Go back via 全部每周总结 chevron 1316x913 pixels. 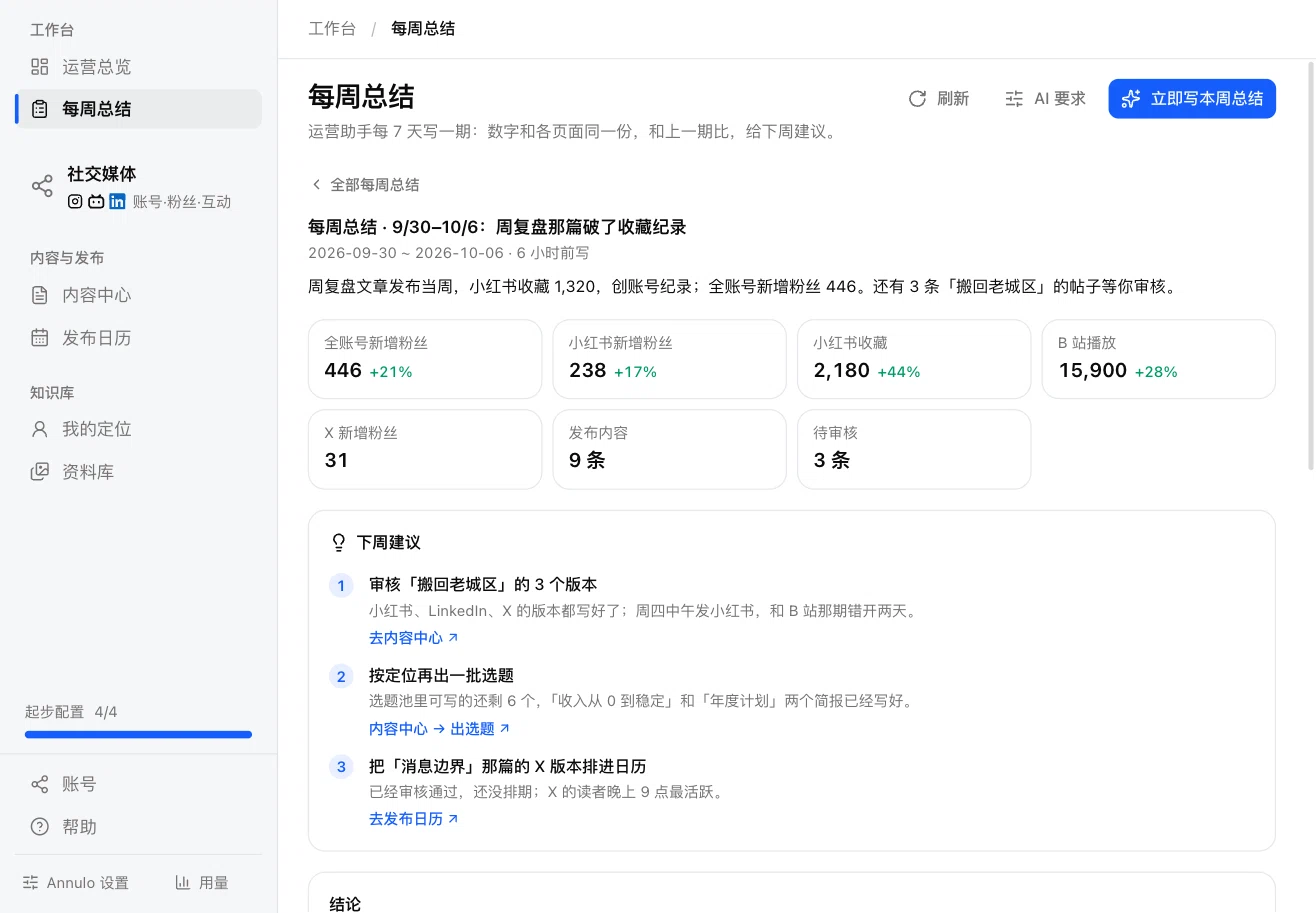point(317,184)
